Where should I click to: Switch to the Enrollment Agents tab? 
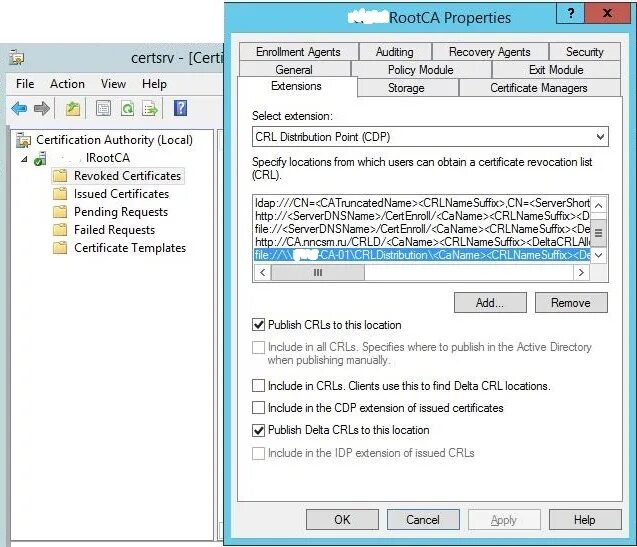click(x=299, y=52)
